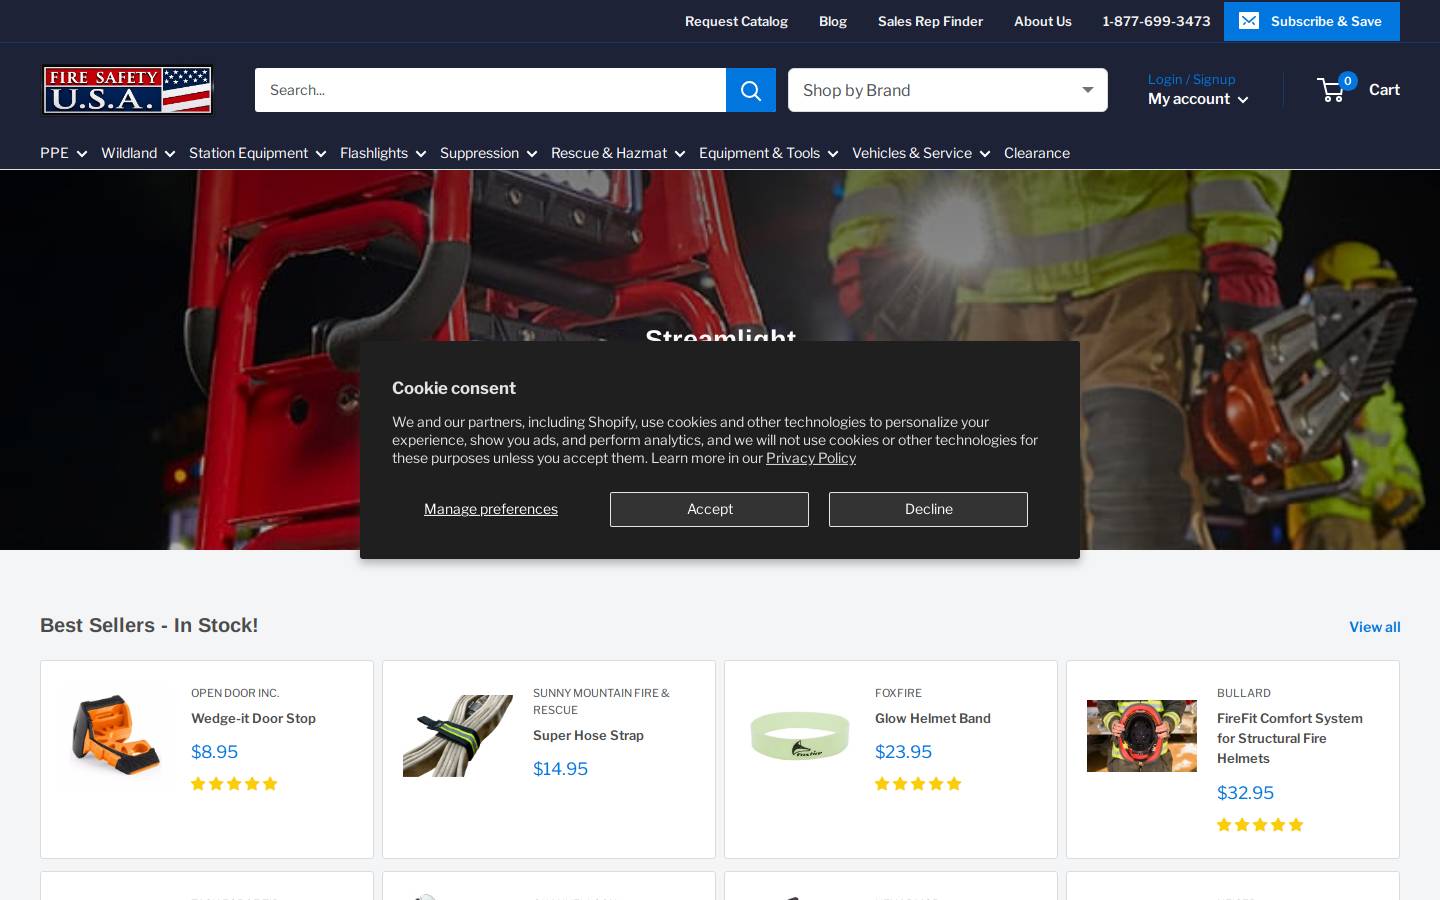The image size is (1440, 900).
Task: Open FireFit Comfort System product title
Action: (x=1290, y=738)
